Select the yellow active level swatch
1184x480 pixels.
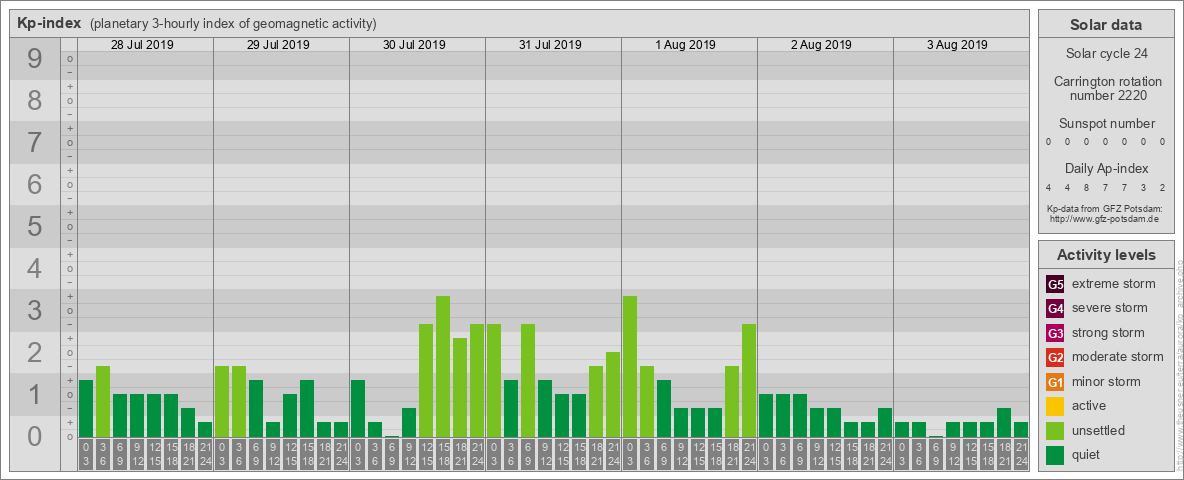[1055, 406]
